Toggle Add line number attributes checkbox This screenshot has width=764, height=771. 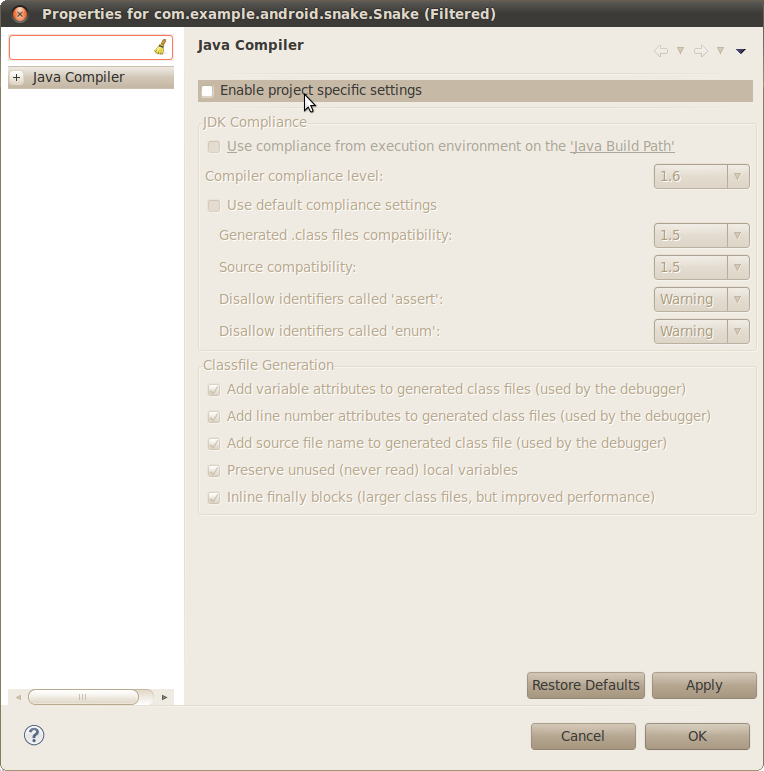pyautogui.click(x=214, y=416)
